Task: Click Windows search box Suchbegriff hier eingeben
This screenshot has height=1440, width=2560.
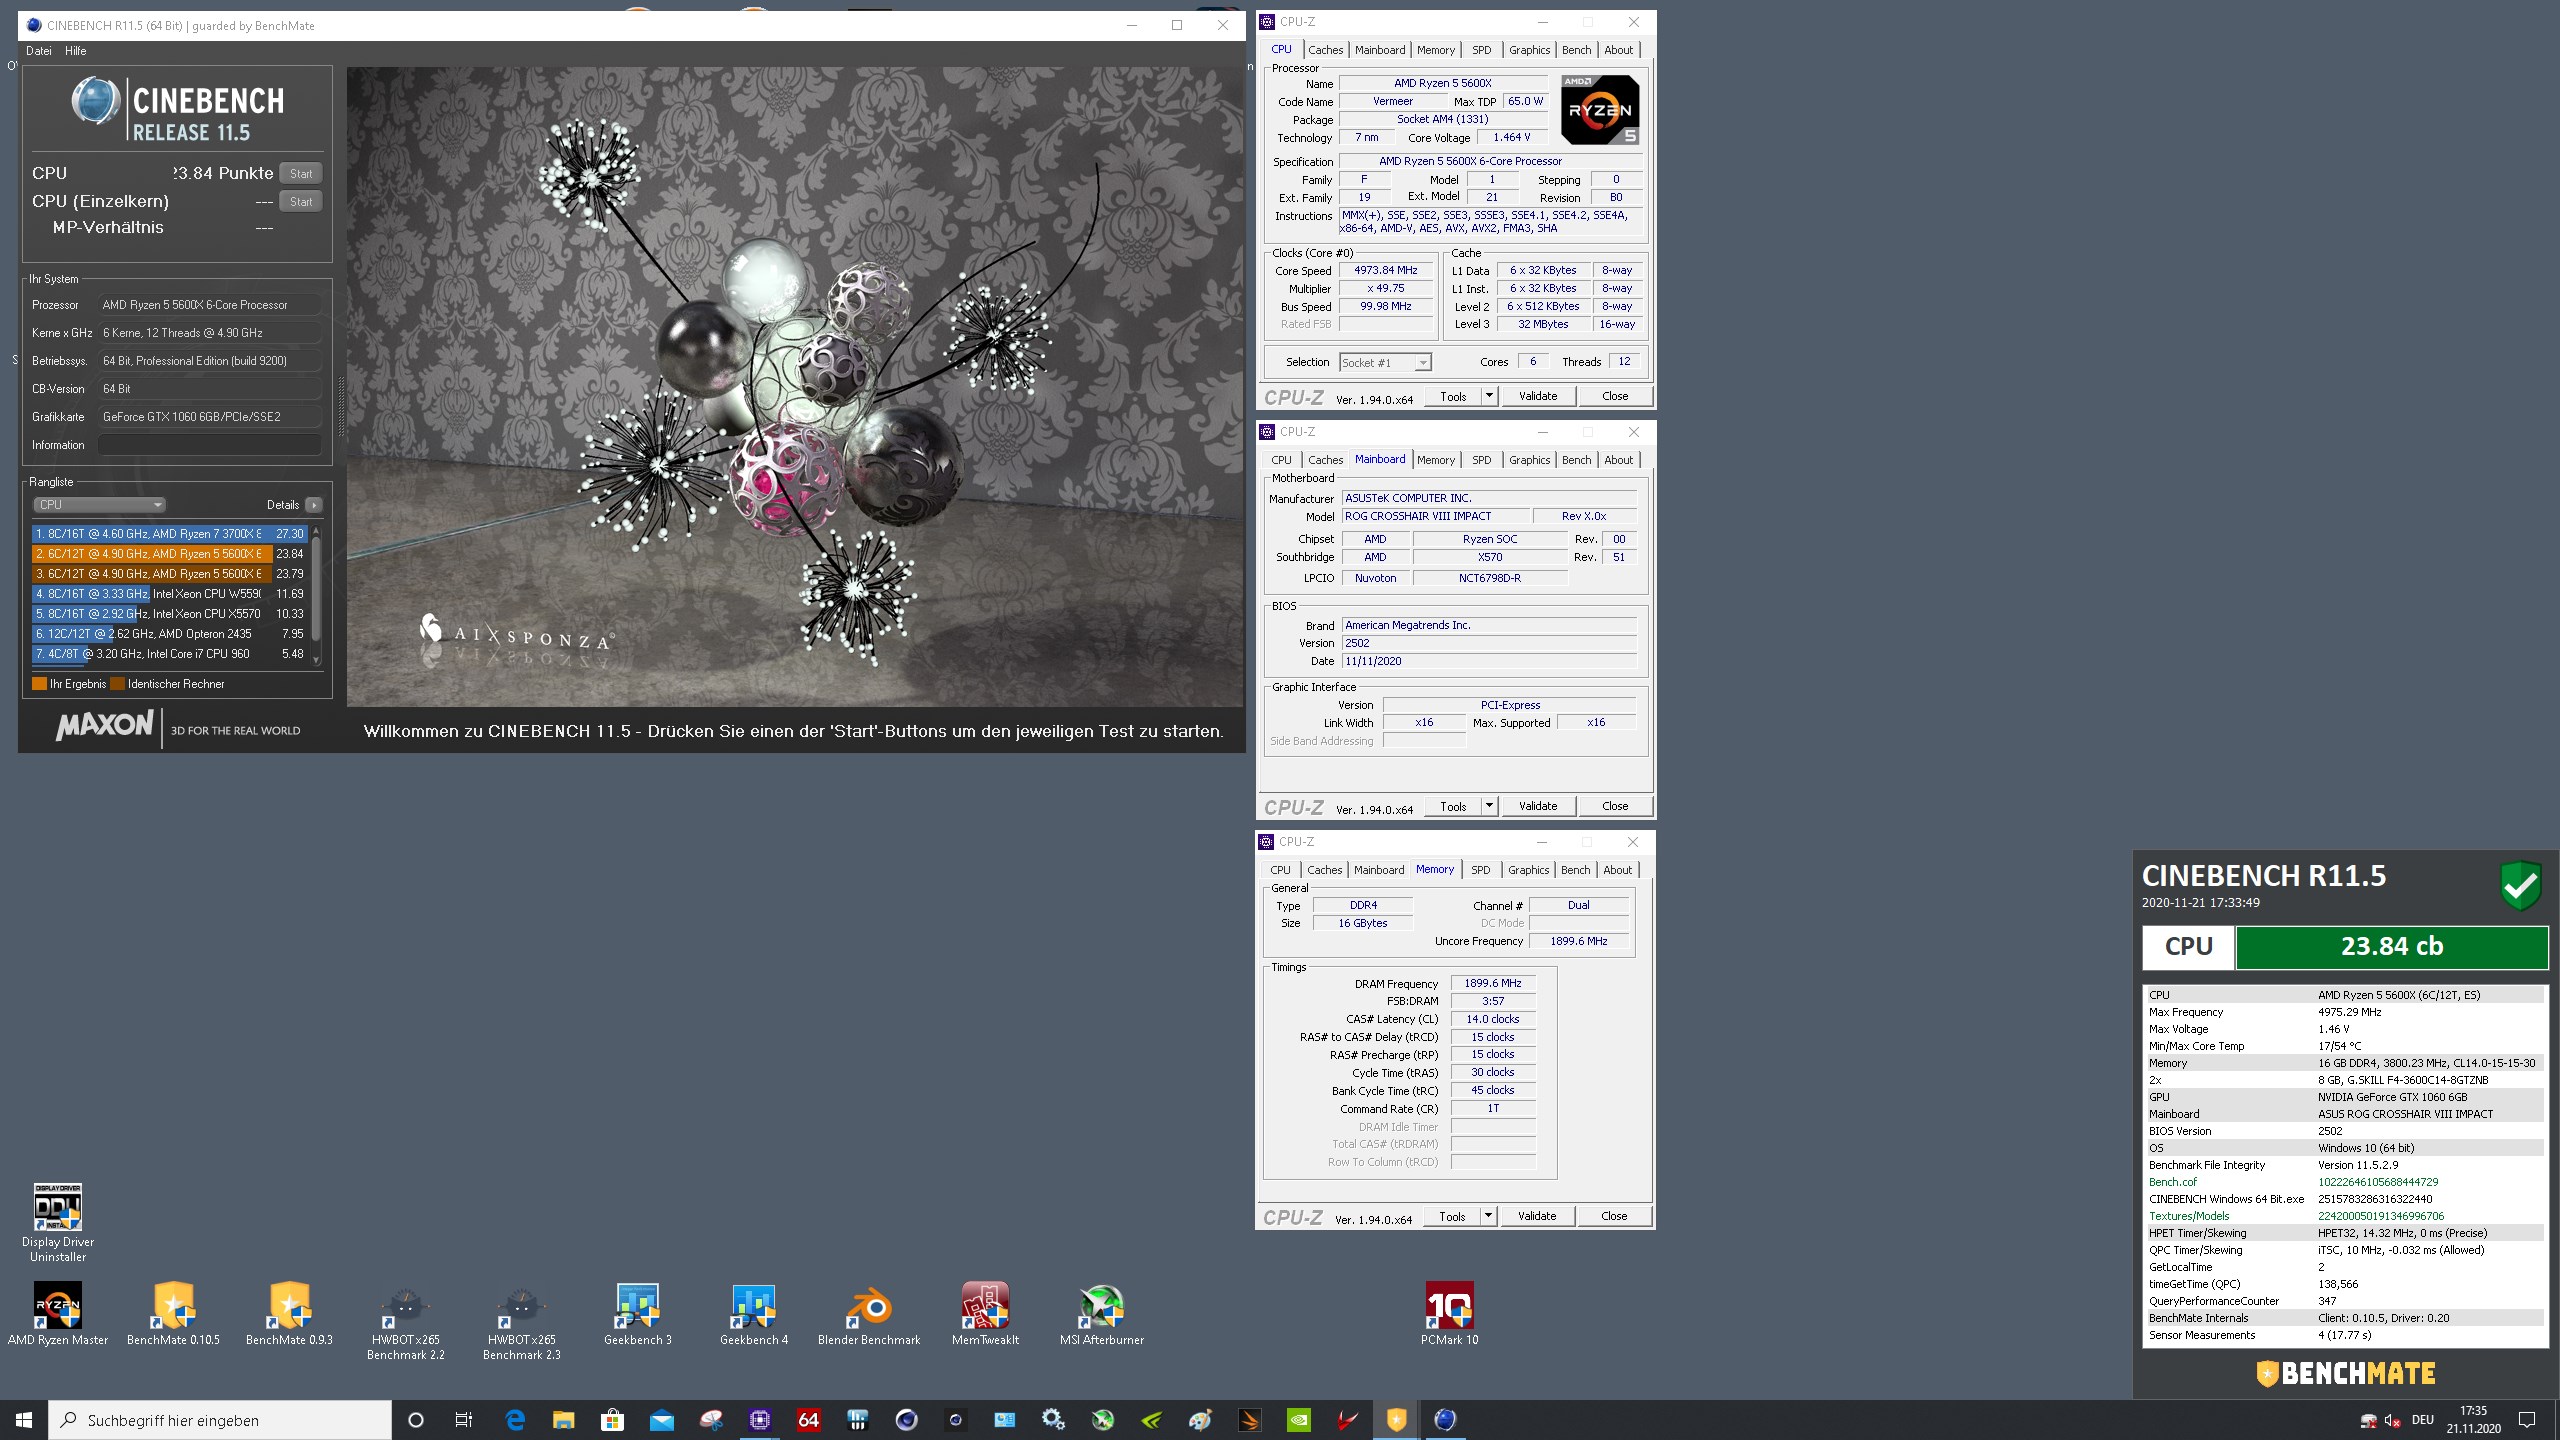Action: pyautogui.click(x=220, y=1420)
